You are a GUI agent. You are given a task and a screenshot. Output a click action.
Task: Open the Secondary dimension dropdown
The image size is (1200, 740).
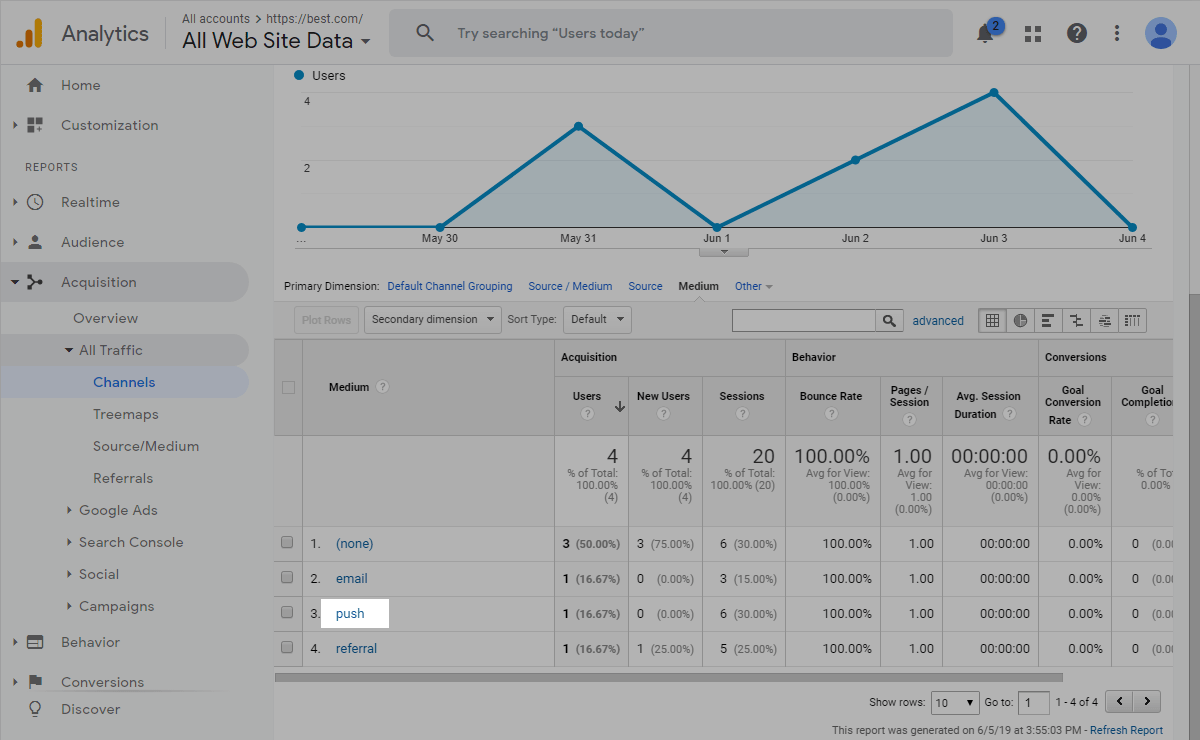point(433,320)
